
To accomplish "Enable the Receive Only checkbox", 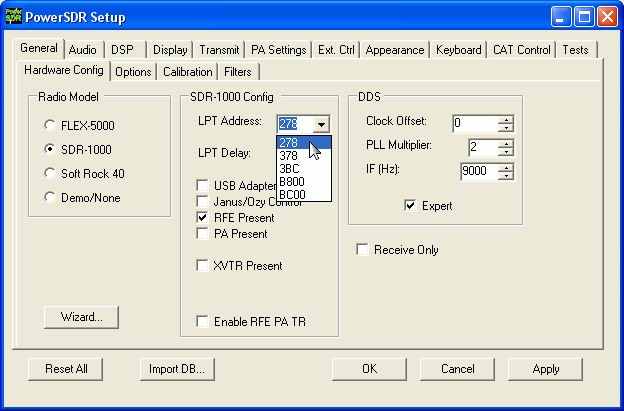I will [362, 249].
